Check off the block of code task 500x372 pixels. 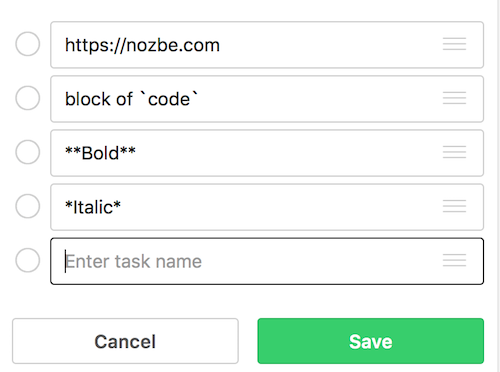28,98
